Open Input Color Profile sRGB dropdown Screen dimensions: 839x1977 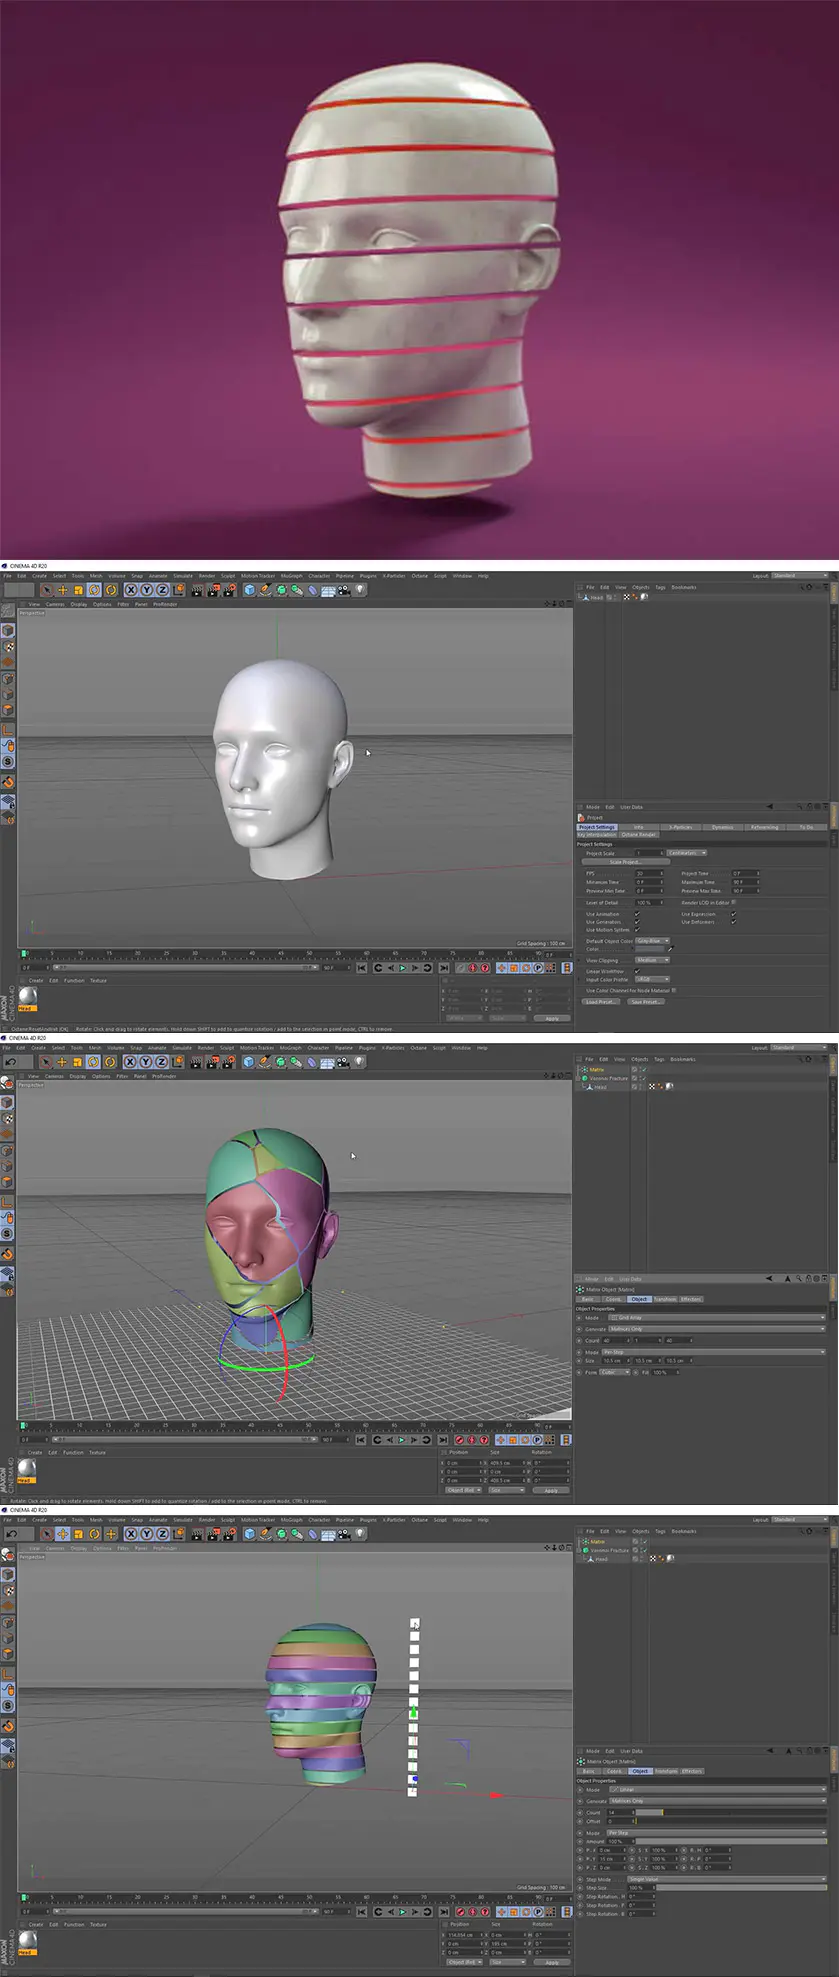click(x=652, y=980)
